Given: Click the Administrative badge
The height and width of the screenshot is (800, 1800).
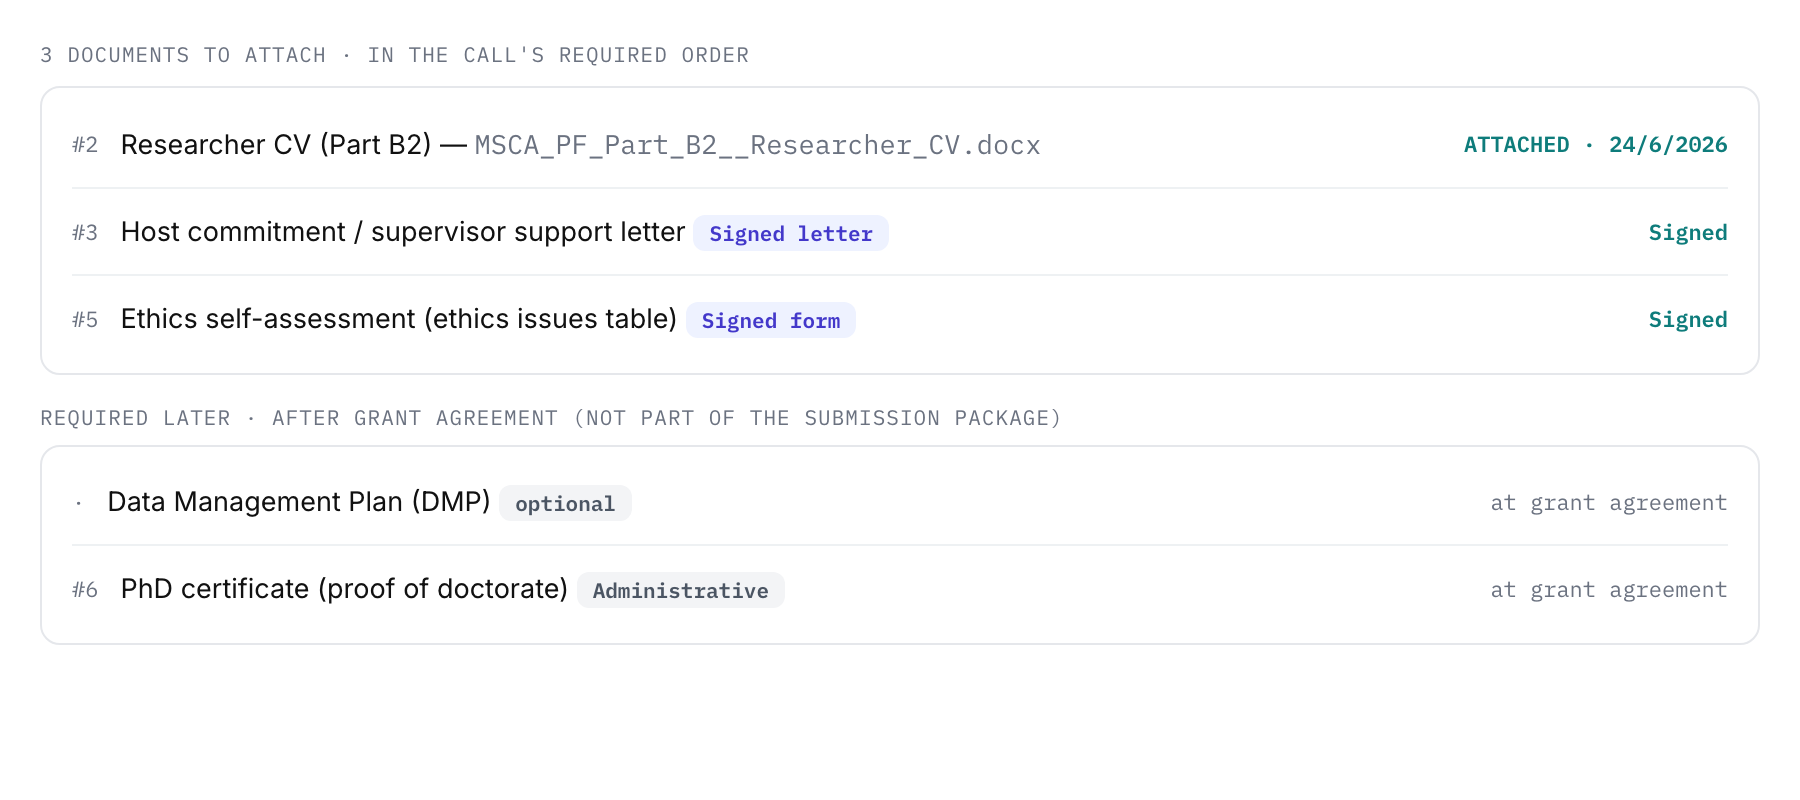Looking at the screenshot, I should click(x=681, y=590).
